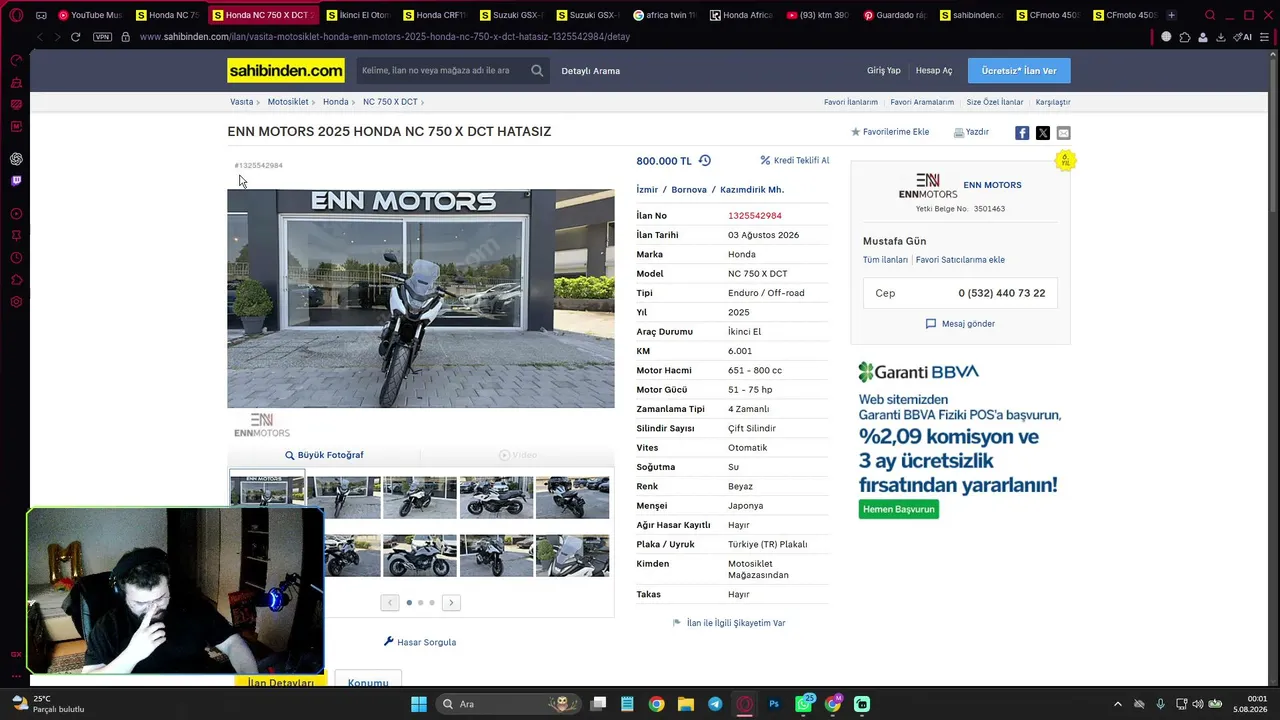Click the browser address bar URL
This screenshot has height=720, width=1280.
[385, 37]
